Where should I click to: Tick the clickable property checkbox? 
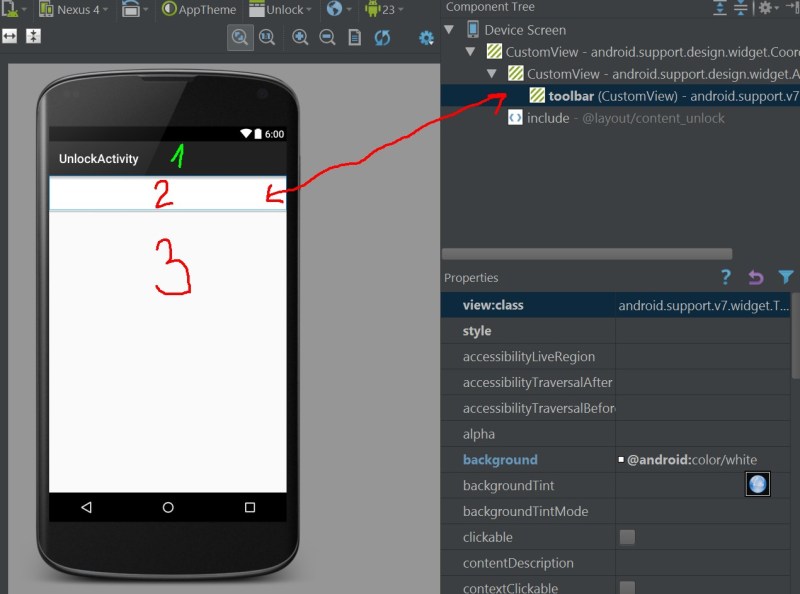[x=627, y=537]
